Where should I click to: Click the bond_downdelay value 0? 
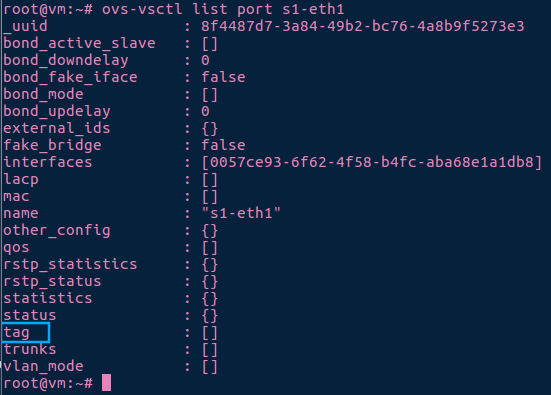click(206, 60)
